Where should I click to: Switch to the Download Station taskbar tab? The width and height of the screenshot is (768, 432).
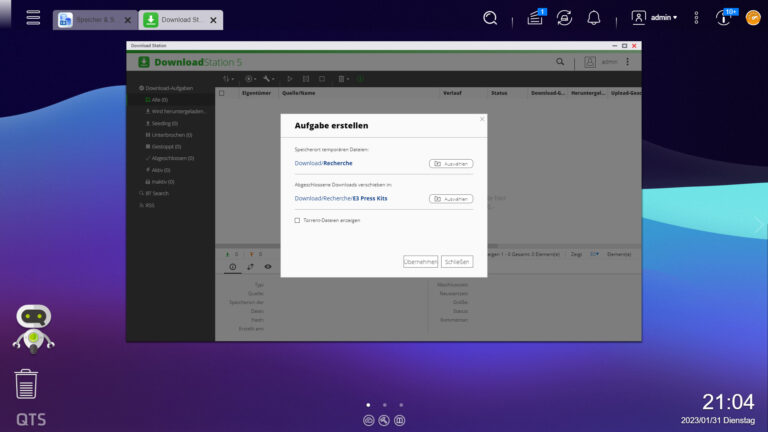click(173, 20)
